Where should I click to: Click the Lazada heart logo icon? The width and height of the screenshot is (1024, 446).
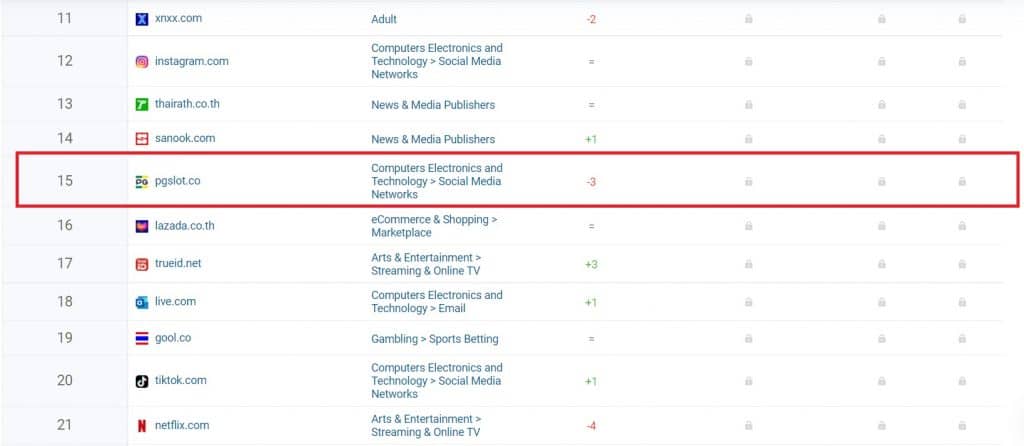coord(142,226)
